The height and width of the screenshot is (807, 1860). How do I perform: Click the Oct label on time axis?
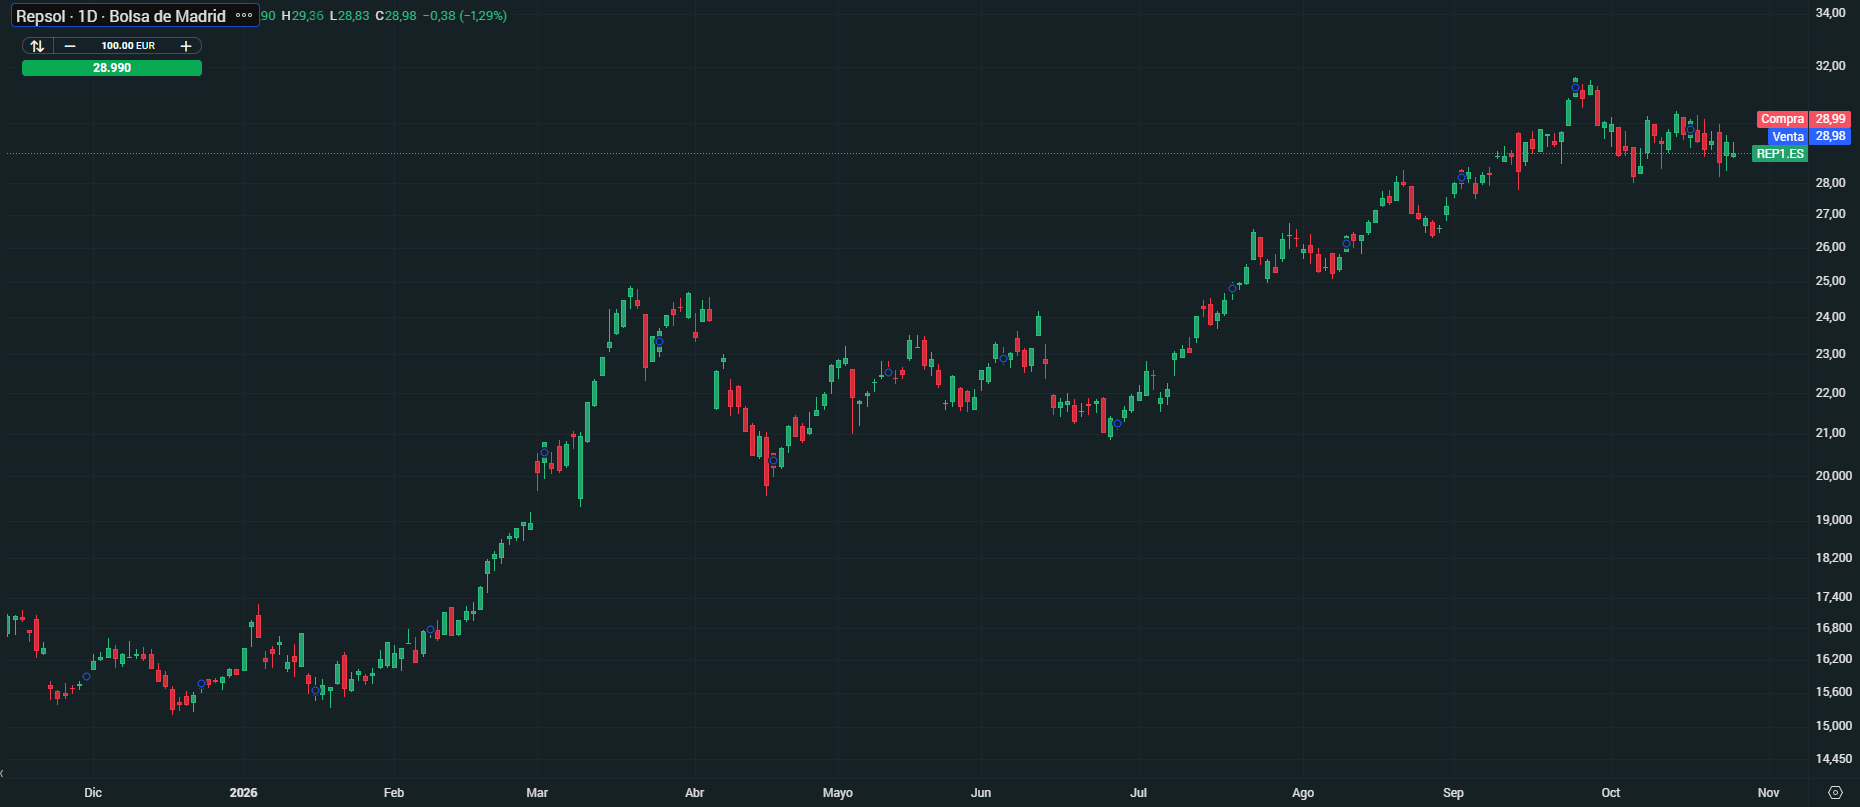point(1610,793)
